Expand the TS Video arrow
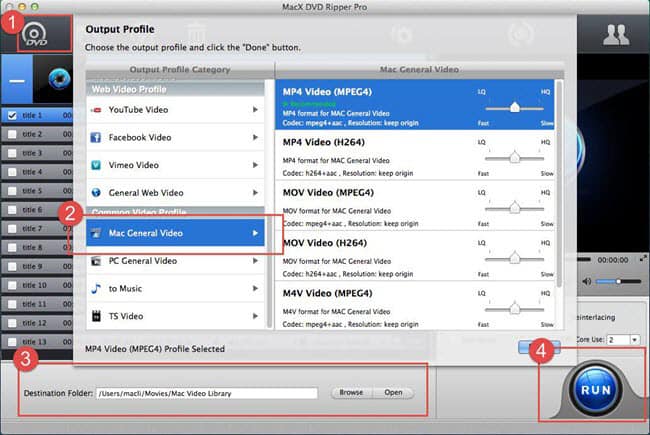This screenshot has height=435, width=650. 255,316
